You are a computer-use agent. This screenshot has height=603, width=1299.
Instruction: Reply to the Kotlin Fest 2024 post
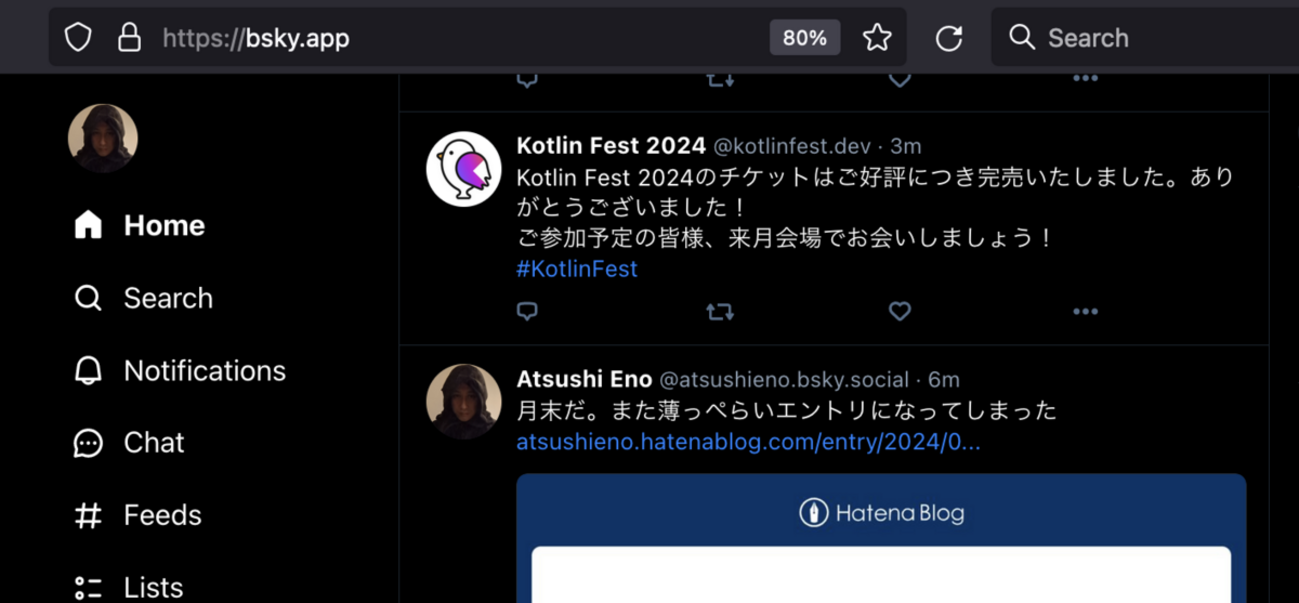click(x=527, y=311)
